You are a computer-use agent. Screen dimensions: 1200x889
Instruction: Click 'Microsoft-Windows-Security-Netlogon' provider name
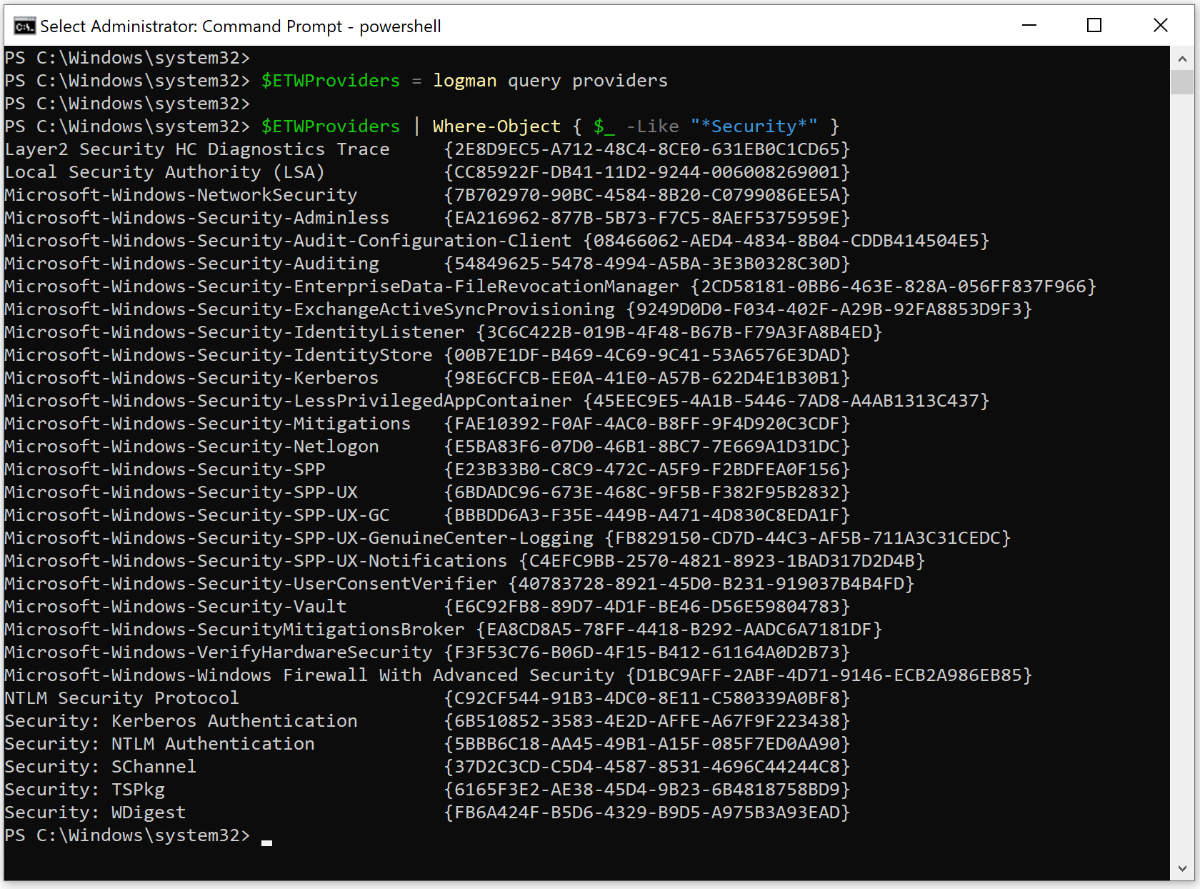tap(192, 447)
